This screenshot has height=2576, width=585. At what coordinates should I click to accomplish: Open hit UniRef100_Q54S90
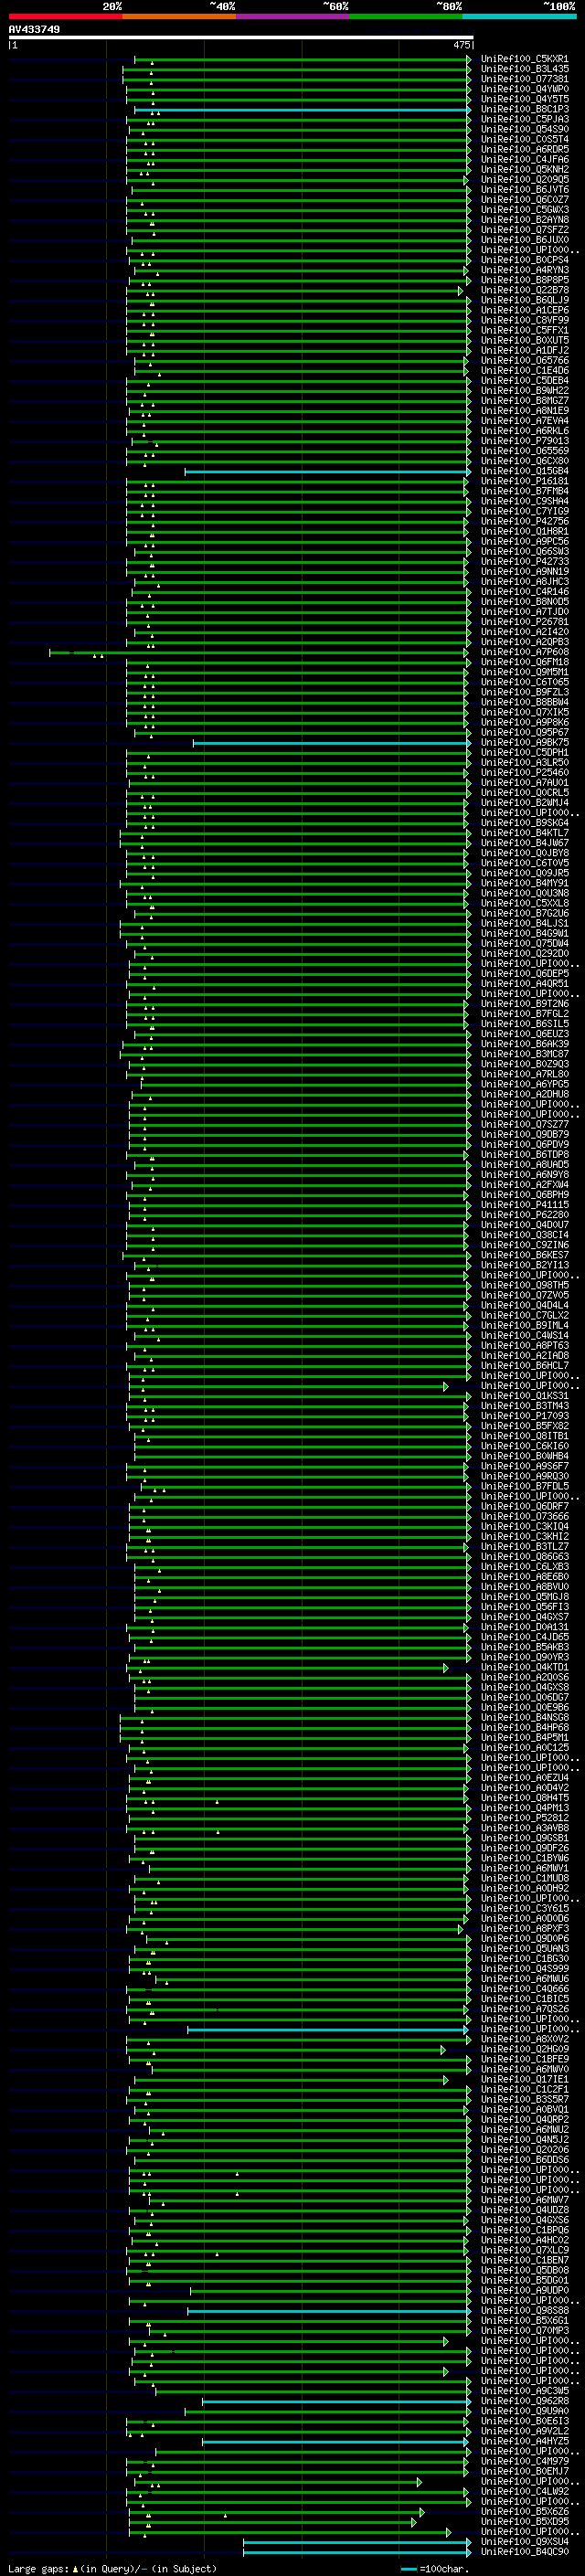524,129
